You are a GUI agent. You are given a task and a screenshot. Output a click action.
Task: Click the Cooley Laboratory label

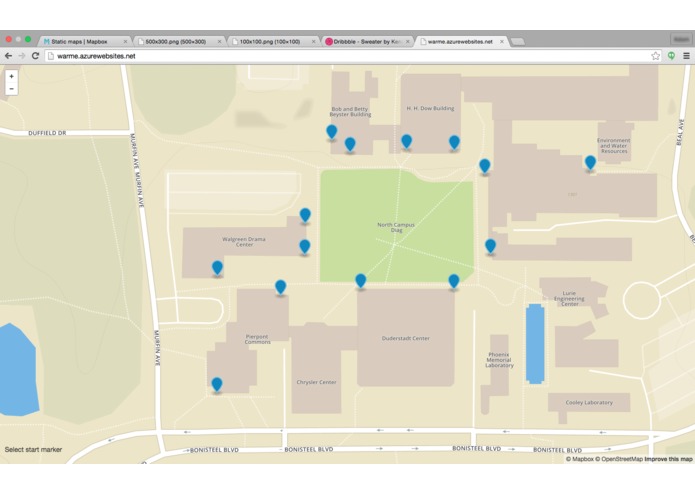[589, 402]
